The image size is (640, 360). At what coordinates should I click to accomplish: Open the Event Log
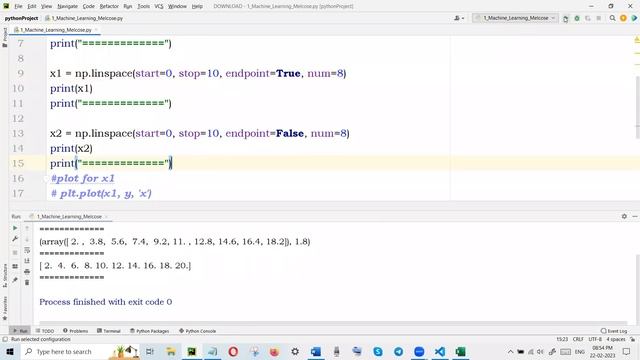click(614, 331)
